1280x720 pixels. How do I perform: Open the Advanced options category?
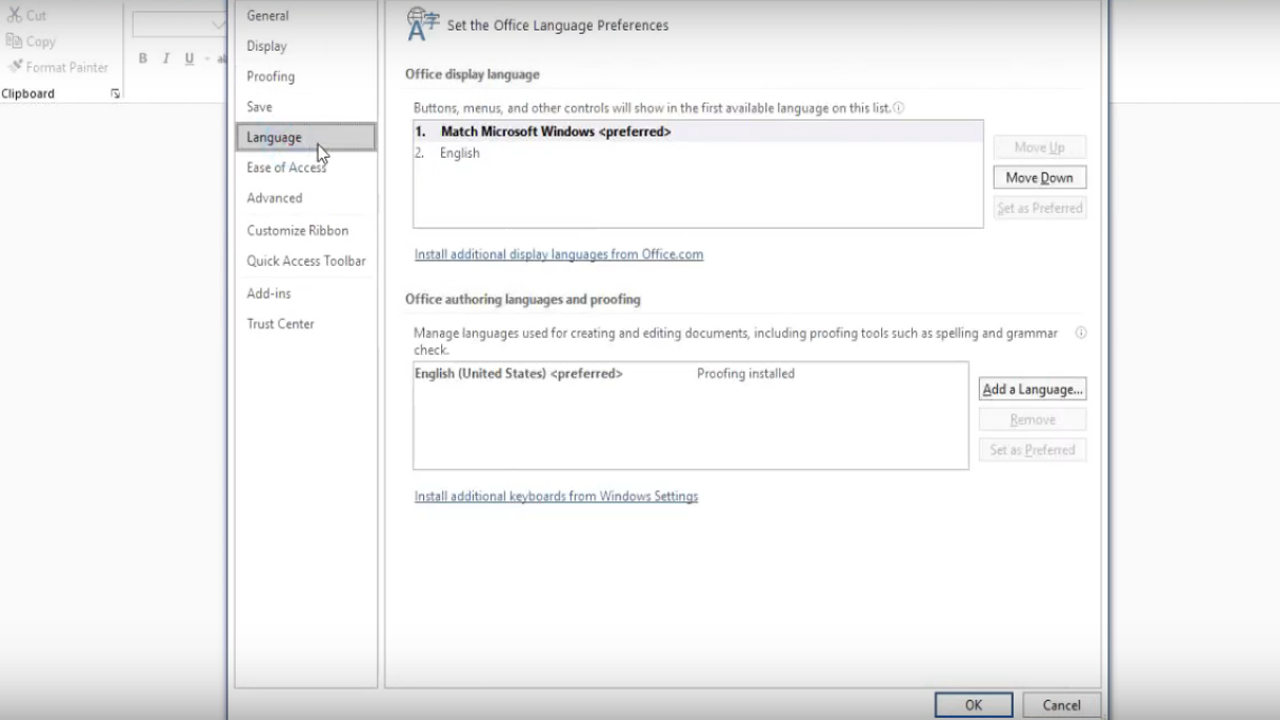pos(306,198)
